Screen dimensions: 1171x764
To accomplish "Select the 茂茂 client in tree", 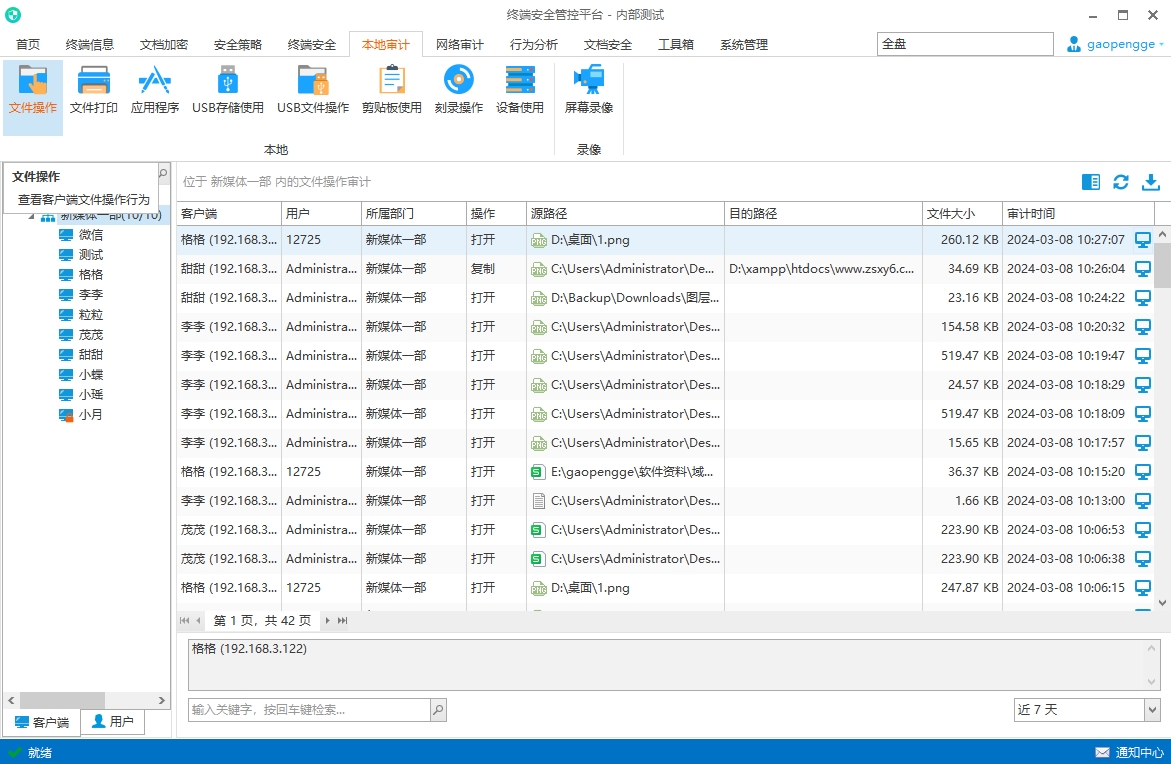I will (81, 335).
